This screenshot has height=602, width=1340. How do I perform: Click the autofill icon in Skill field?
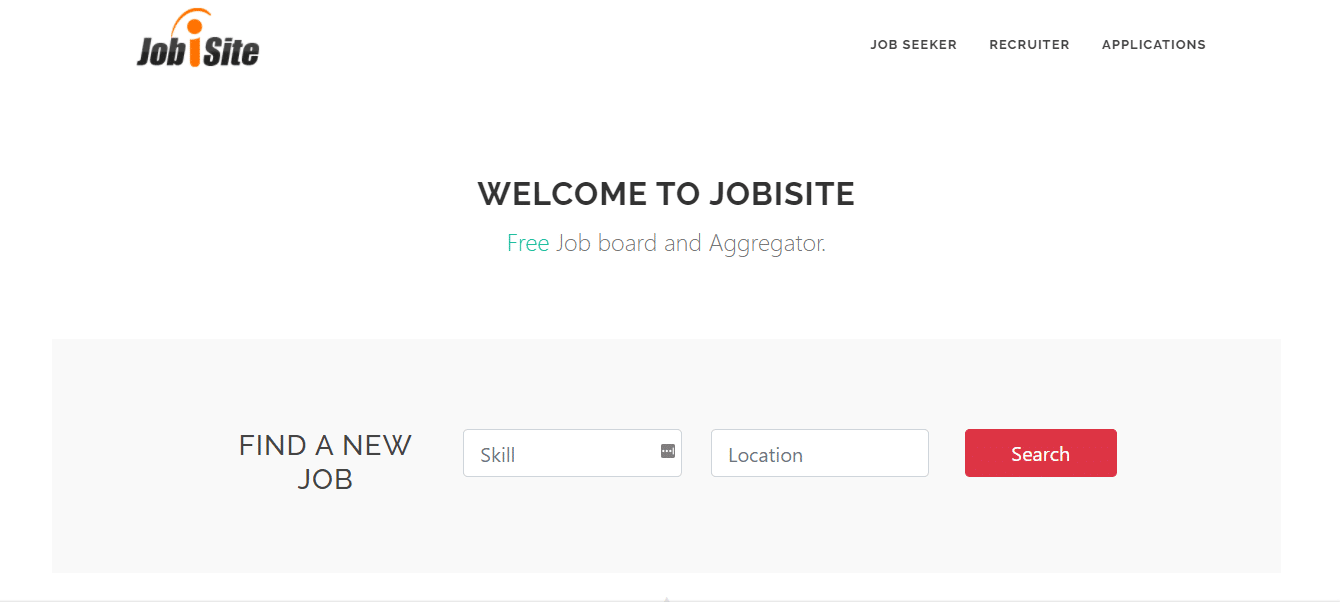668,451
